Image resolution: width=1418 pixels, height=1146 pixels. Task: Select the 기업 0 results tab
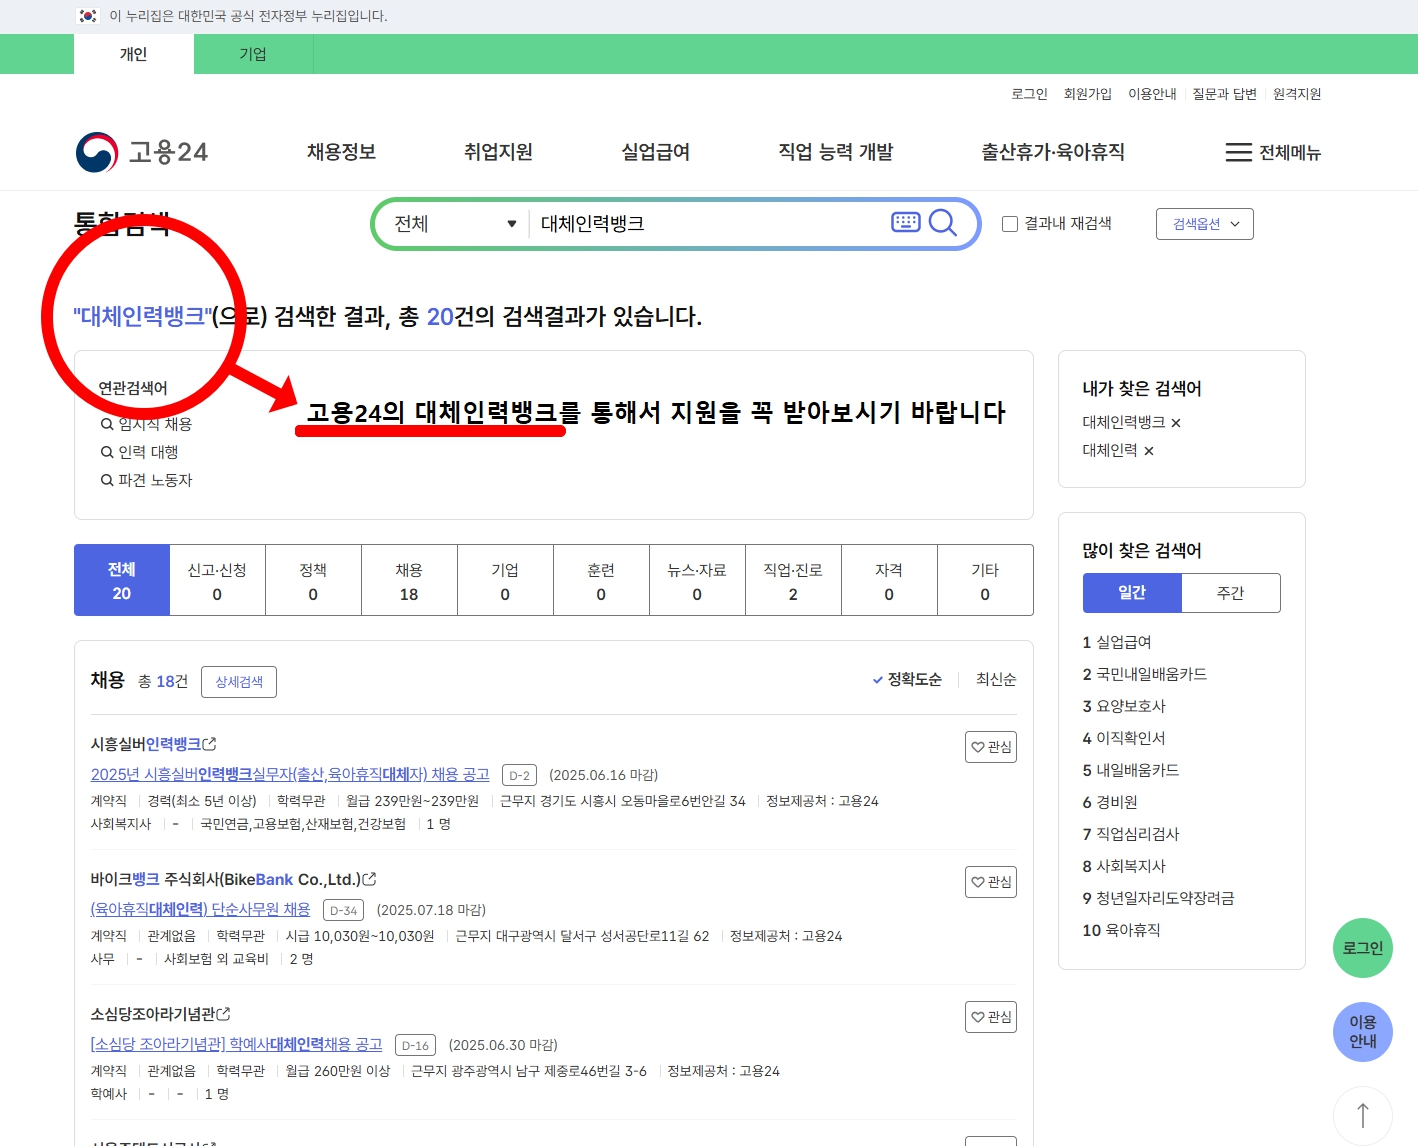click(x=505, y=580)
